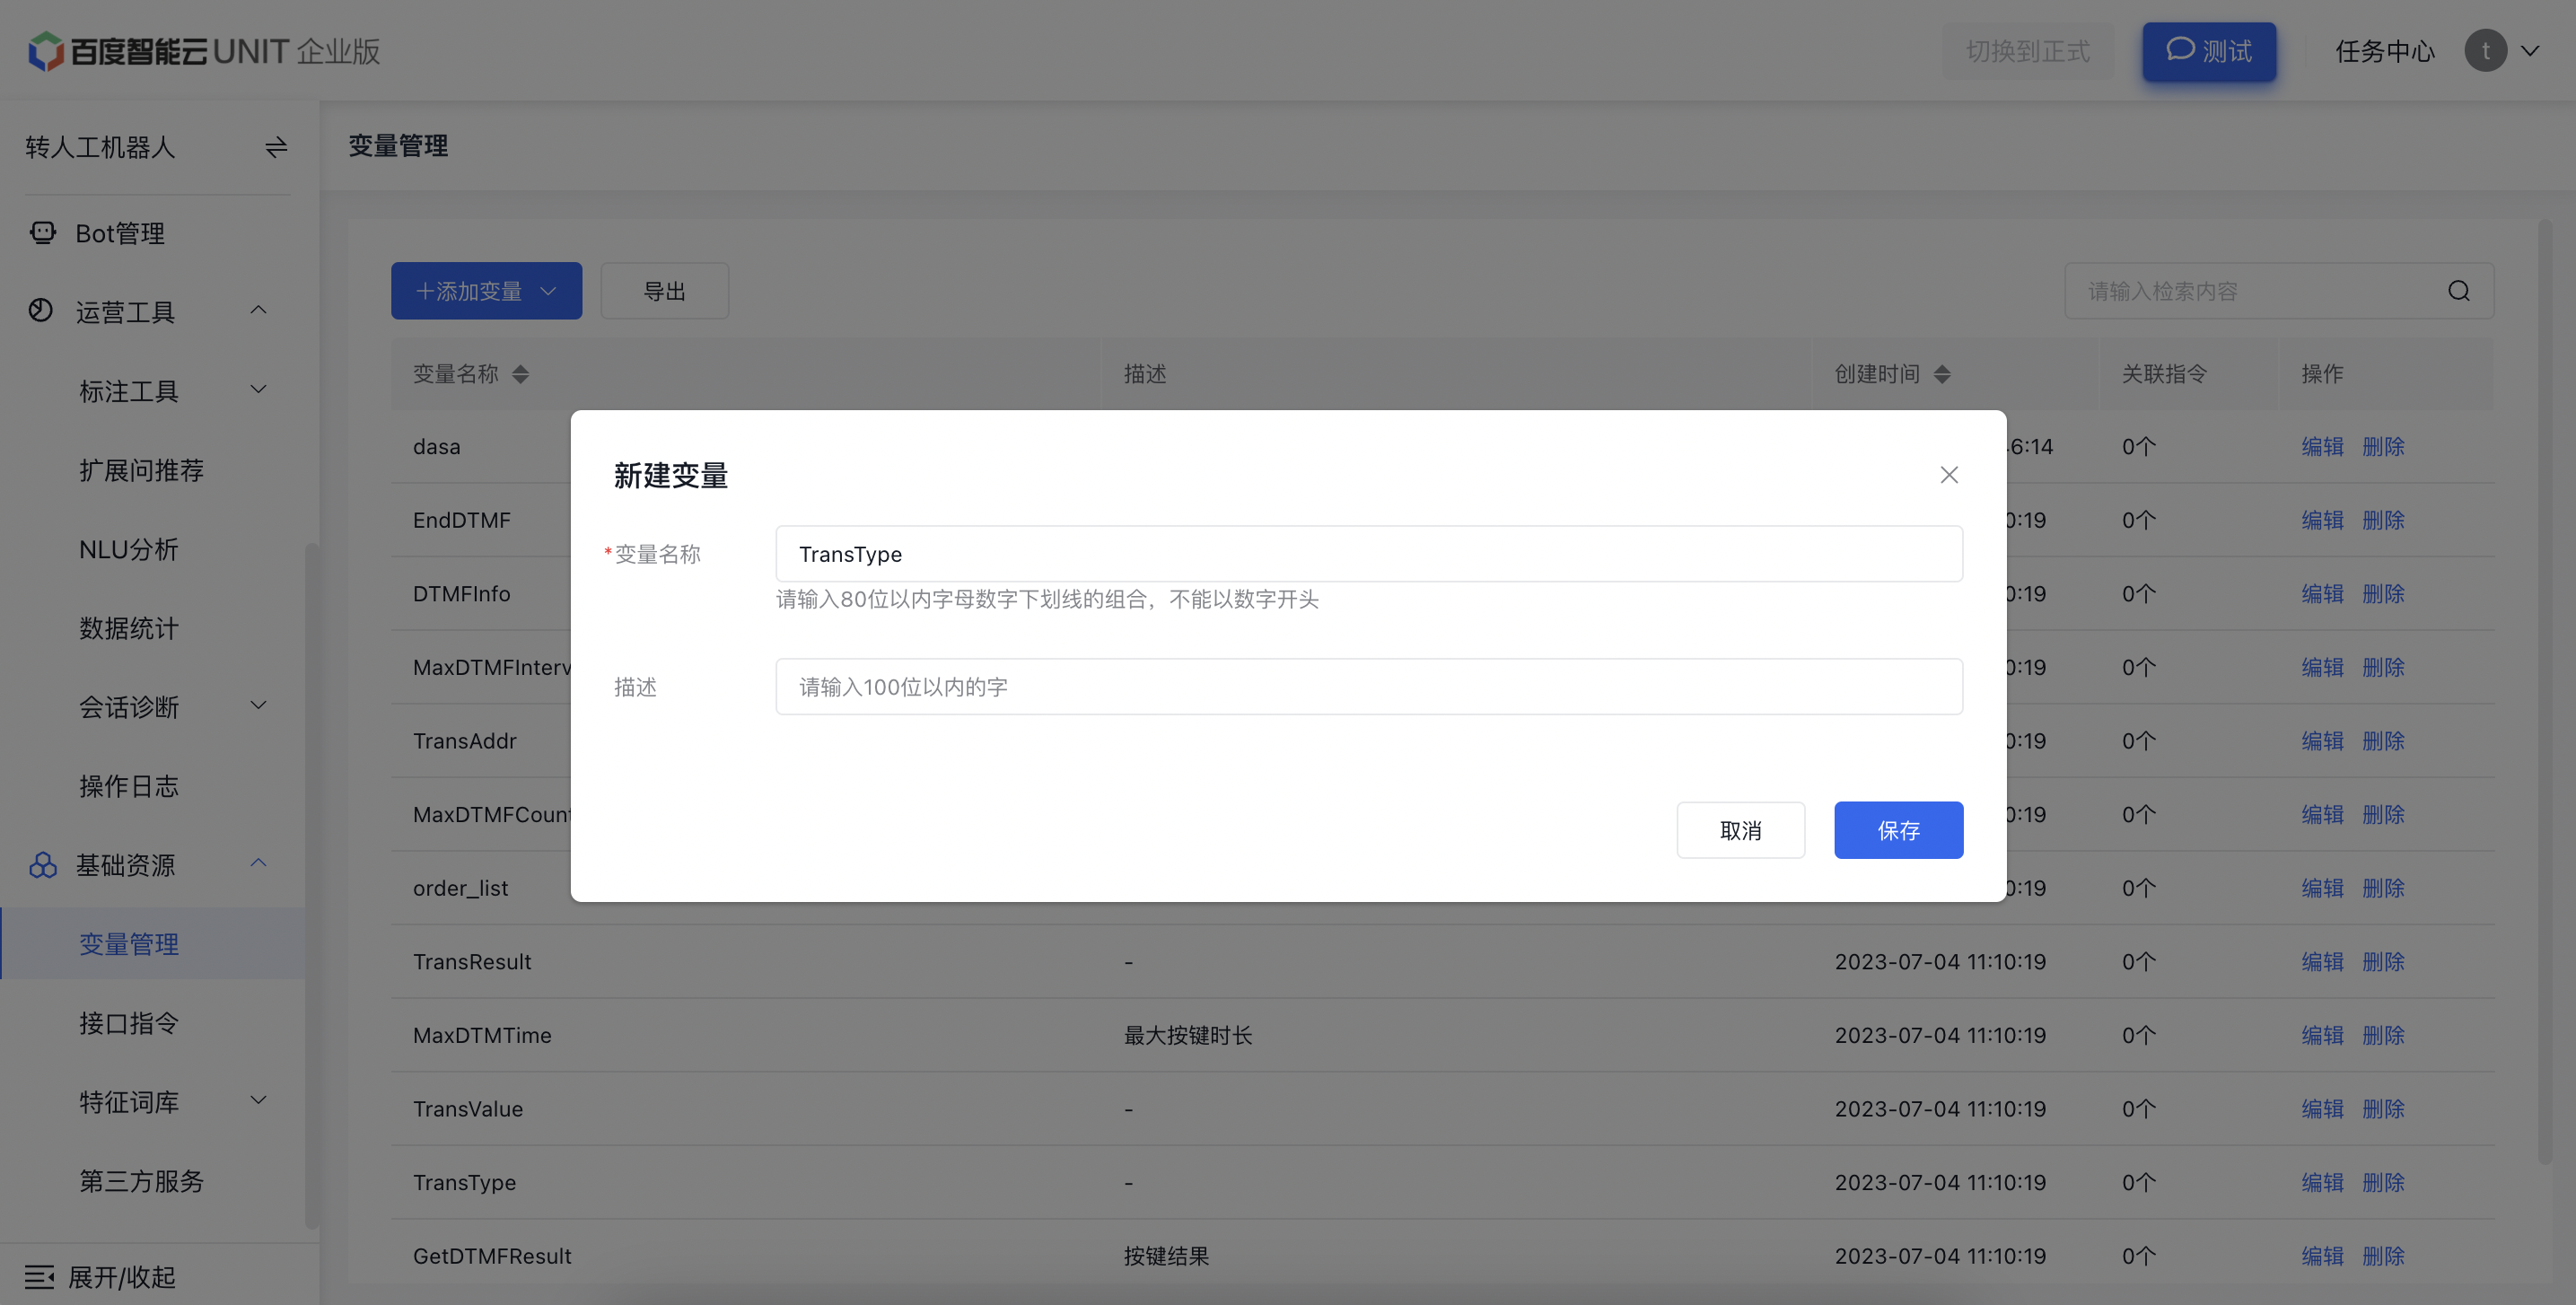Click the 请输入检索内容 search box
The image size is (2576, 1305).
tap(2278, 291)
